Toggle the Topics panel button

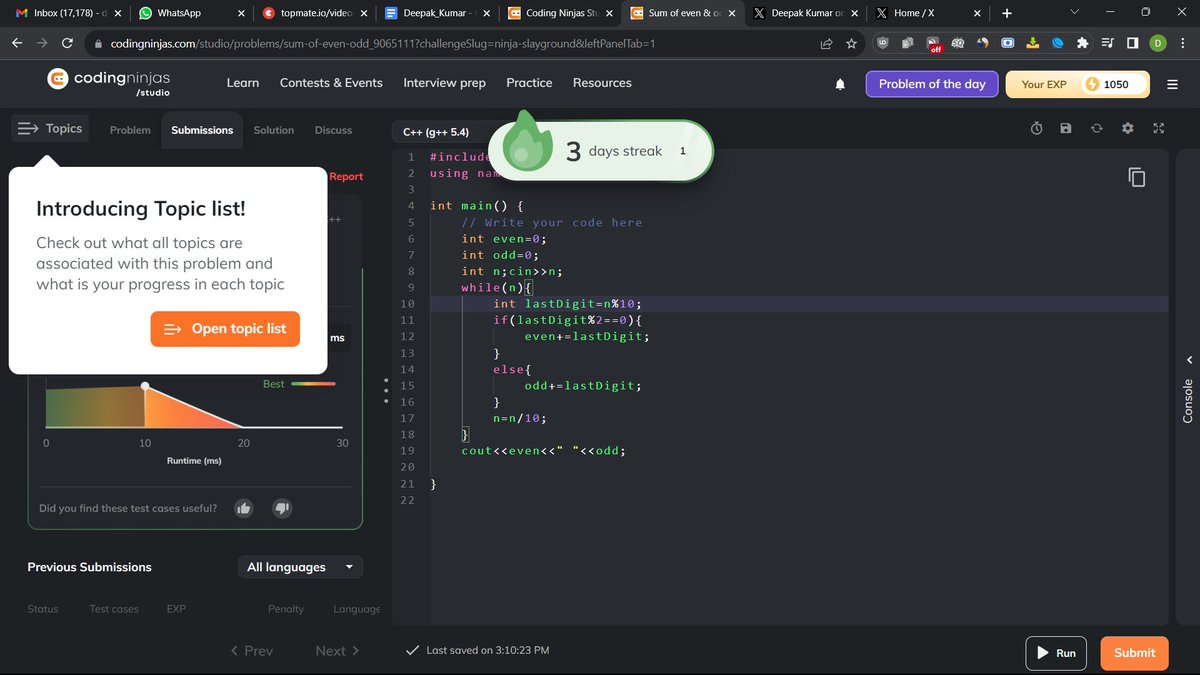coord(50,129)
